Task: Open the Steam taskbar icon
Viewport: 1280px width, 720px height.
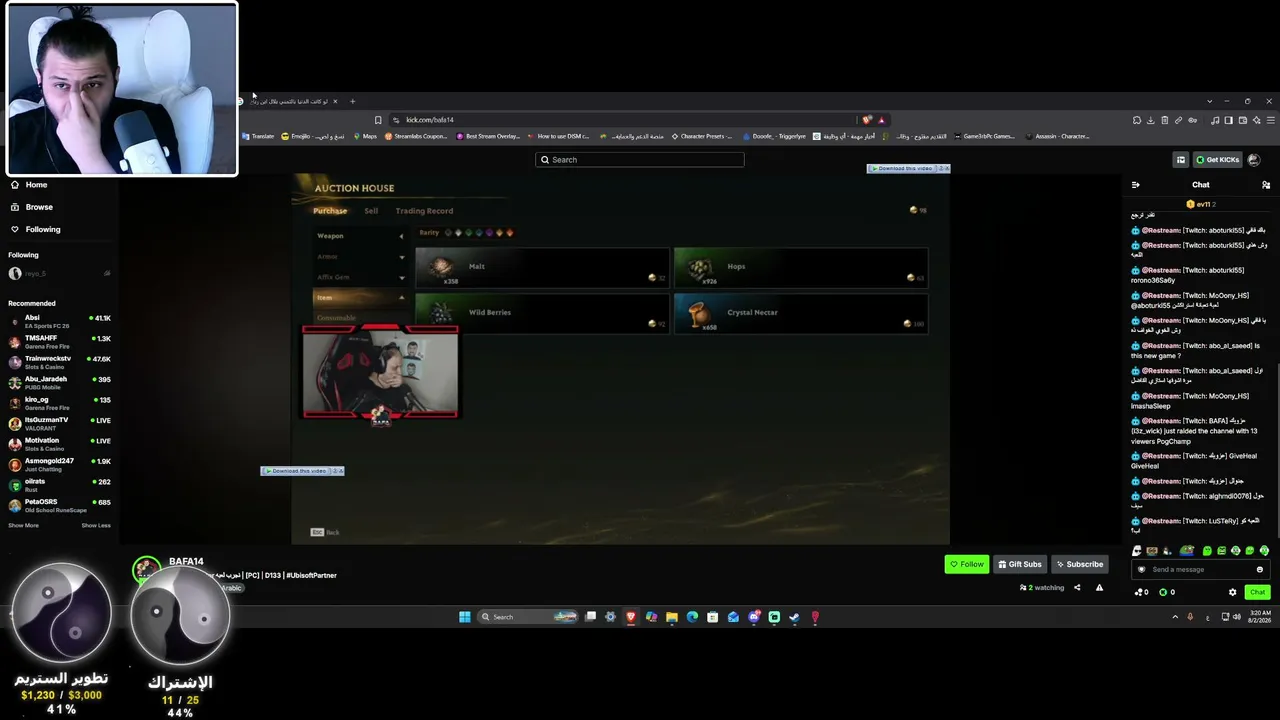Action: (x=795, y=617)
